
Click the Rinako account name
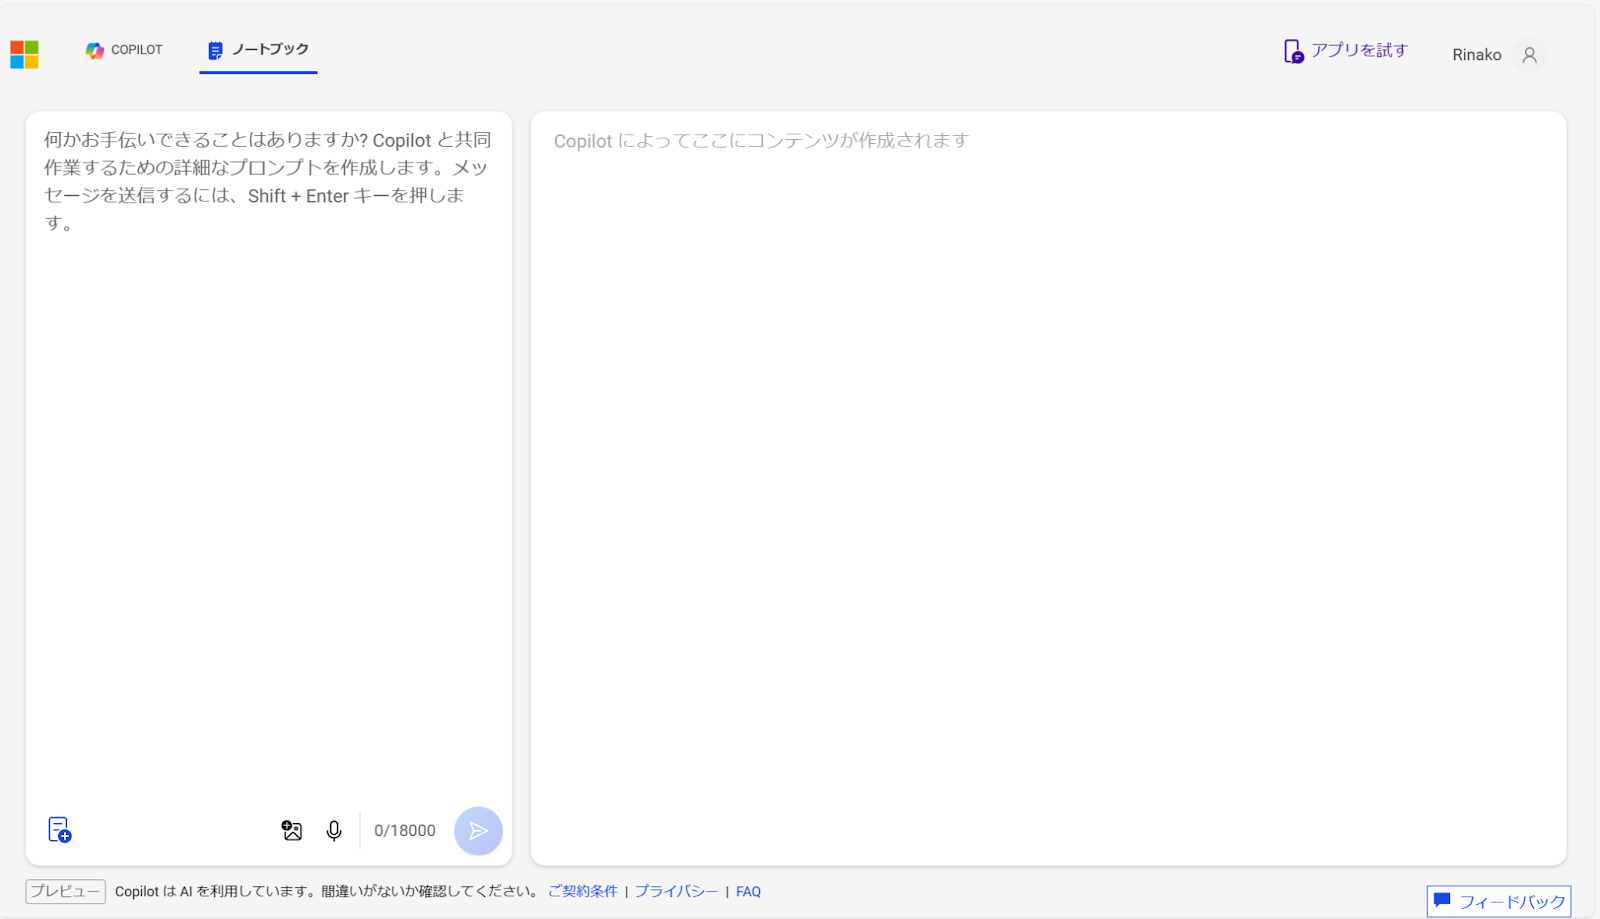click(1476, 55)
